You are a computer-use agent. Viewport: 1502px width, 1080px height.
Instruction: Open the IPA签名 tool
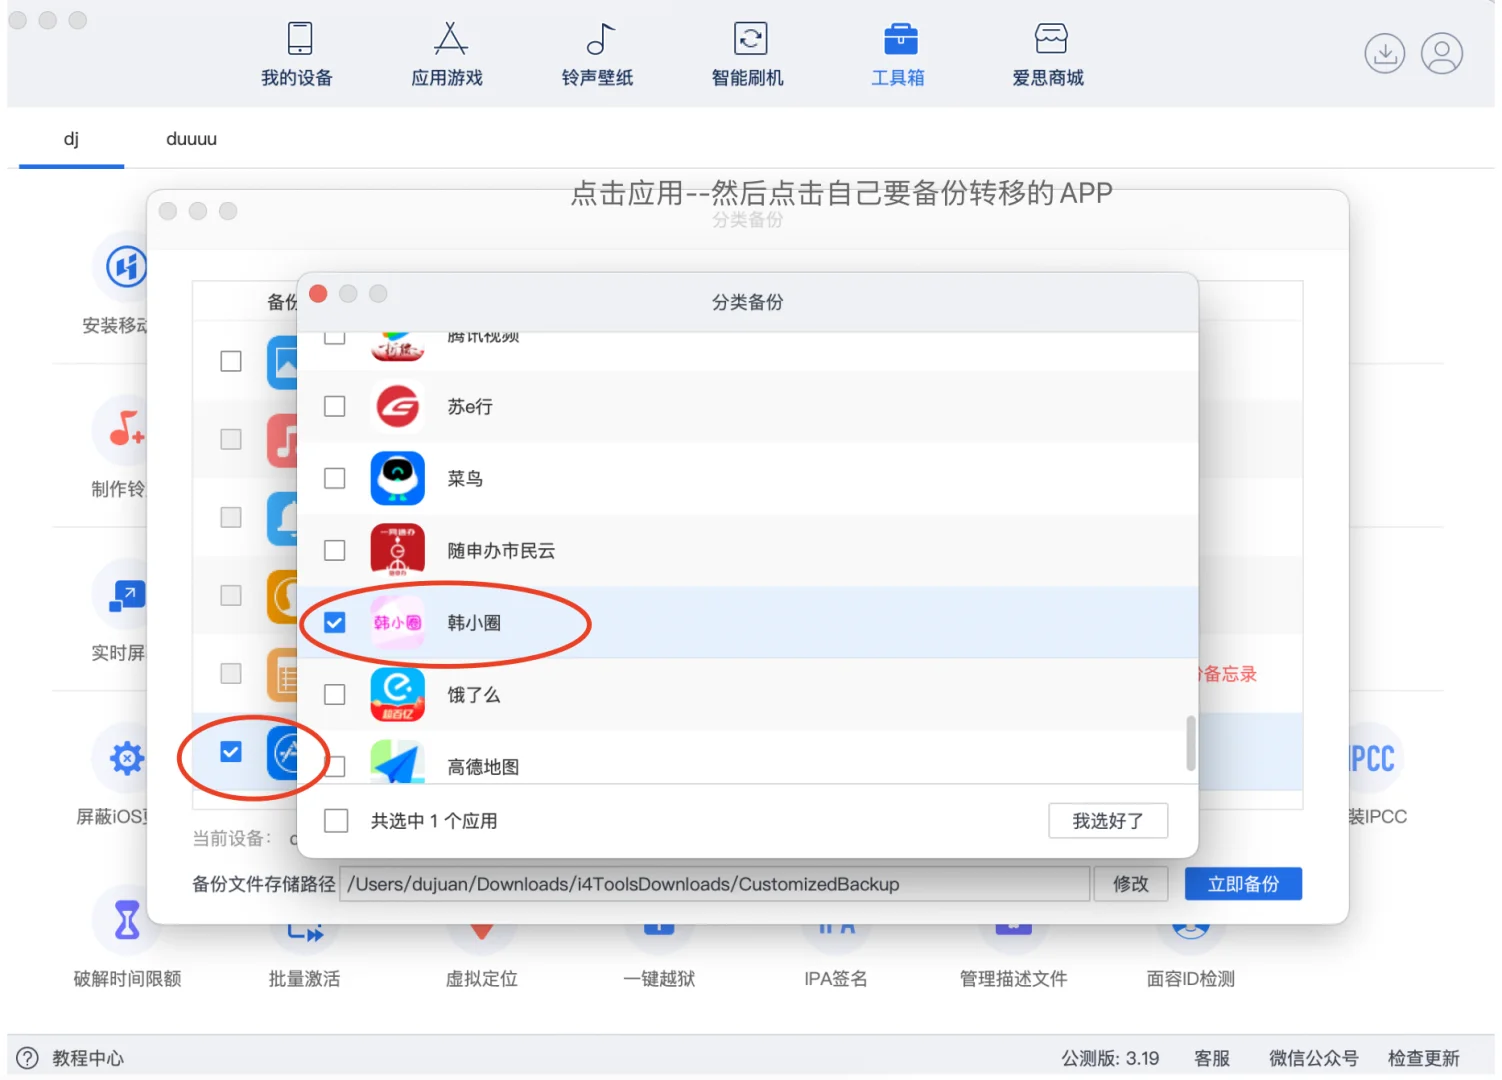[x=836, y=950]
